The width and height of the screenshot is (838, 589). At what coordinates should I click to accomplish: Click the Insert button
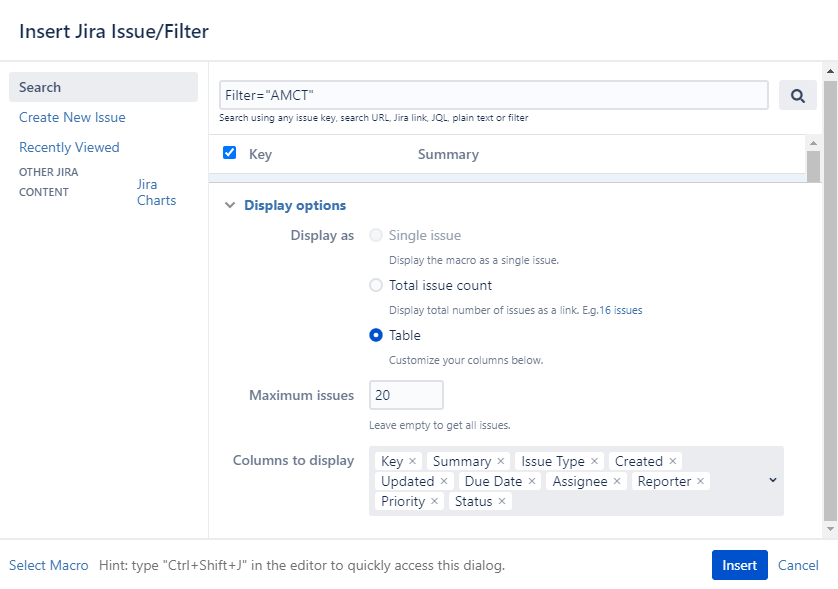(740, 565)
